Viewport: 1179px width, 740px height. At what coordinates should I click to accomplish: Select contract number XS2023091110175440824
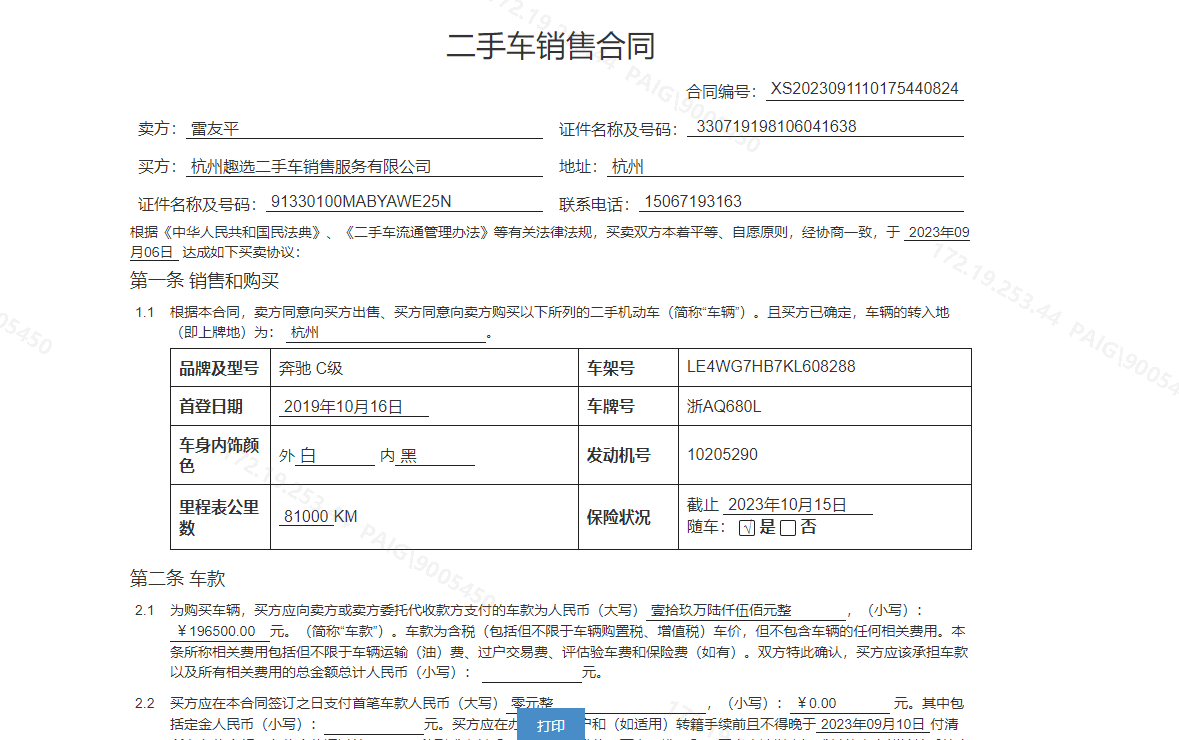pos(865,89)
